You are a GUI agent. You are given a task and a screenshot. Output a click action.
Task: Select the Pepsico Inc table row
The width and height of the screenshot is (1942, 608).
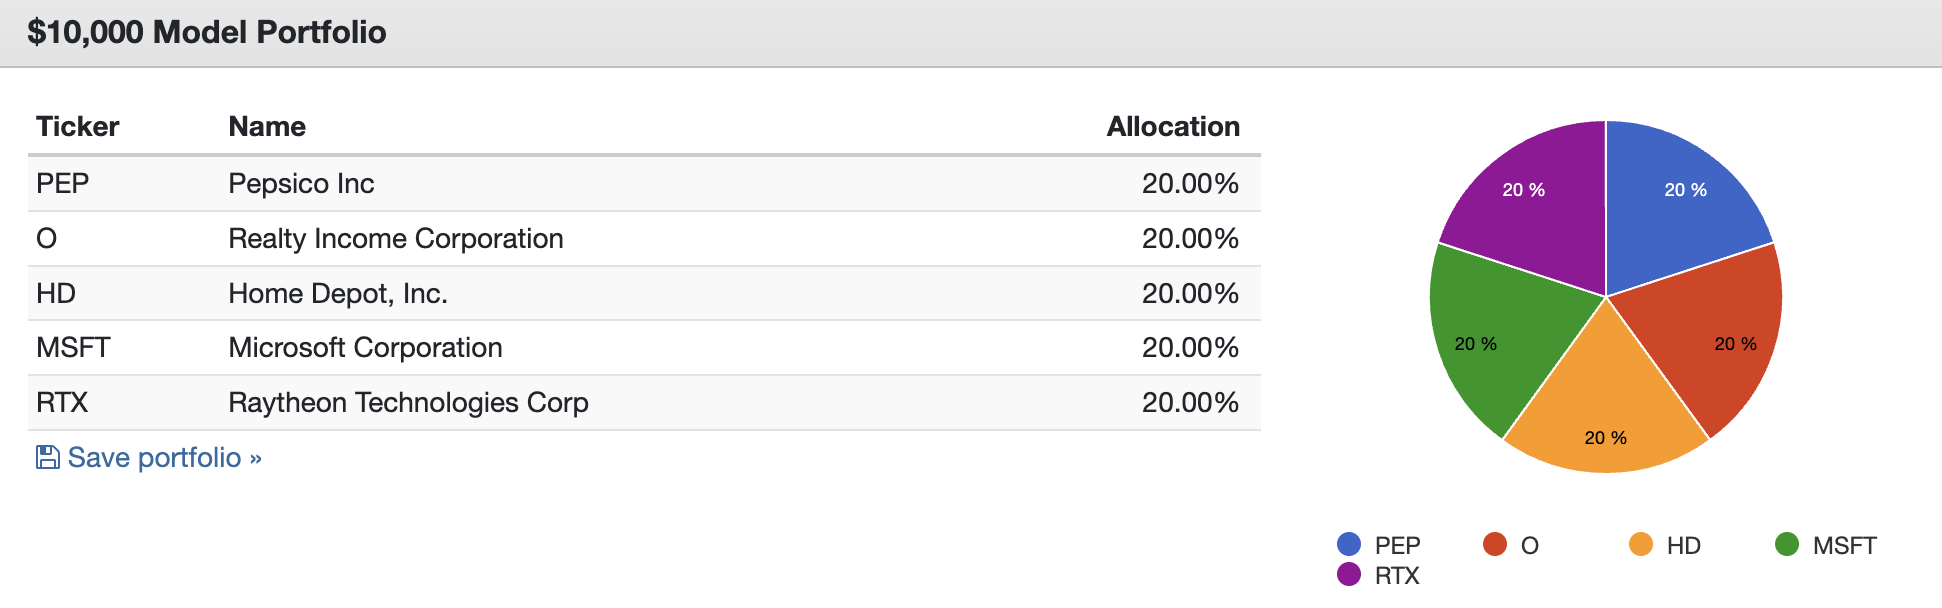644,184
